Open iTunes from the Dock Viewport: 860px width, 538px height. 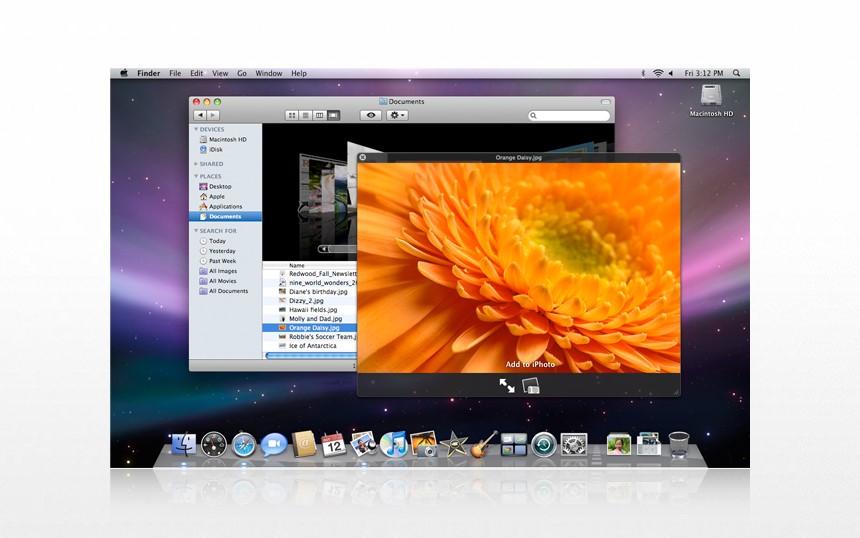point(393,444)
